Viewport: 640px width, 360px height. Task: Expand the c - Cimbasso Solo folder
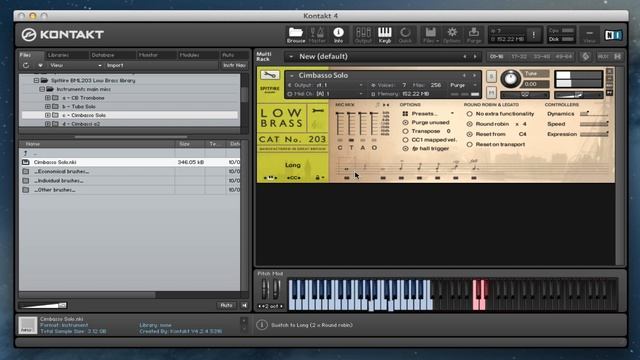pyautogui.click(x=47, y=115)
